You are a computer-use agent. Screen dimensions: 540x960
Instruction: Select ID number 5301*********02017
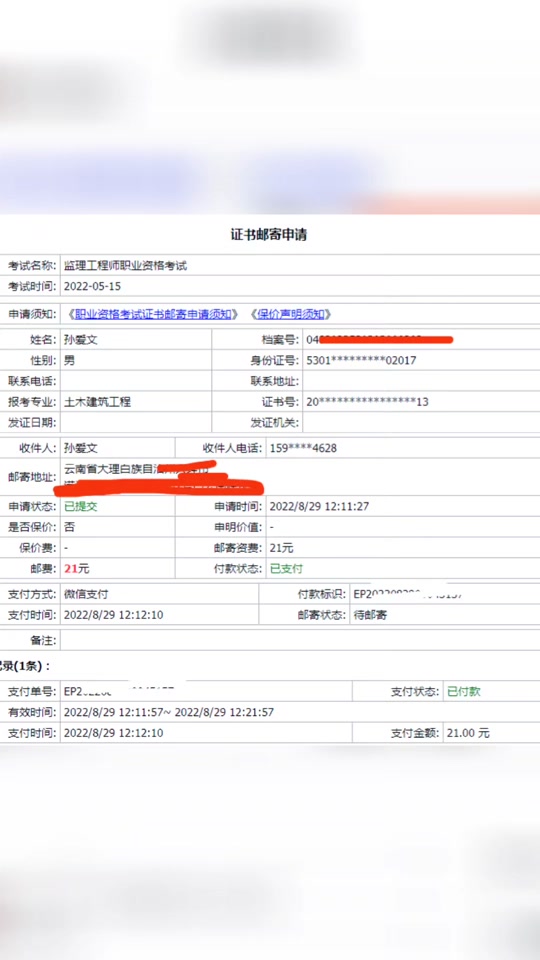point(361,361)
